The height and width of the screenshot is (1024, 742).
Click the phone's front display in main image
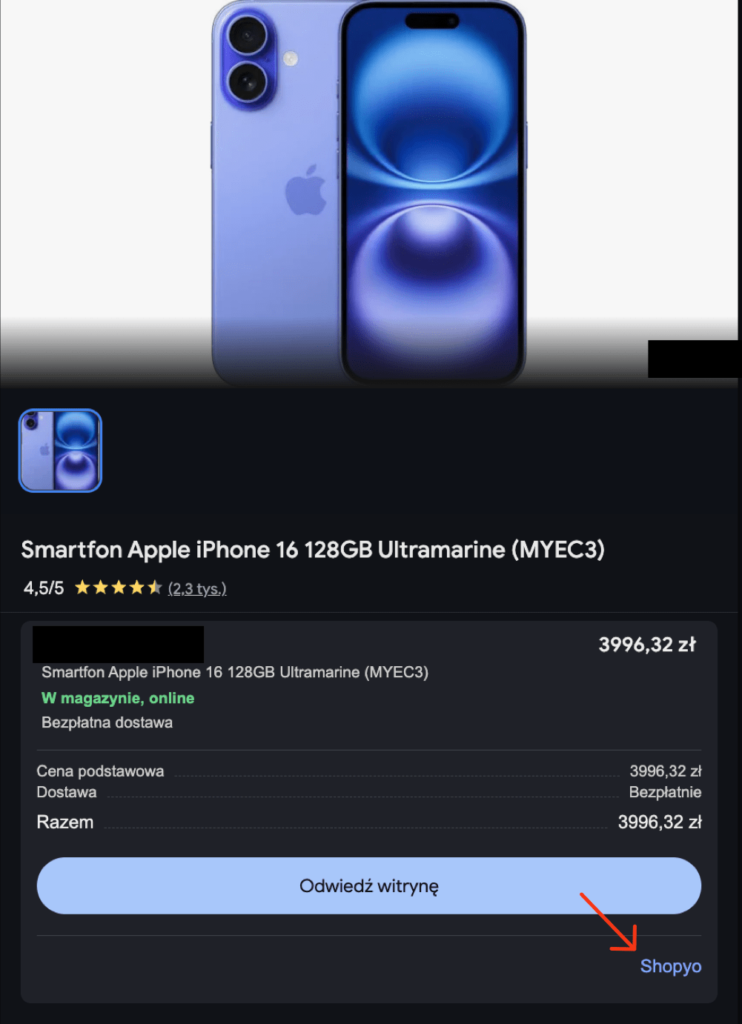pyautogui.click(x=433, y=194)
